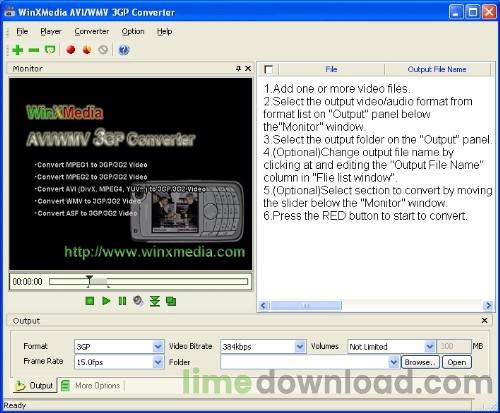Toggle the select-all checkbox in file list
The width and height of the screenshot is (500, 413).
[268, 69]
